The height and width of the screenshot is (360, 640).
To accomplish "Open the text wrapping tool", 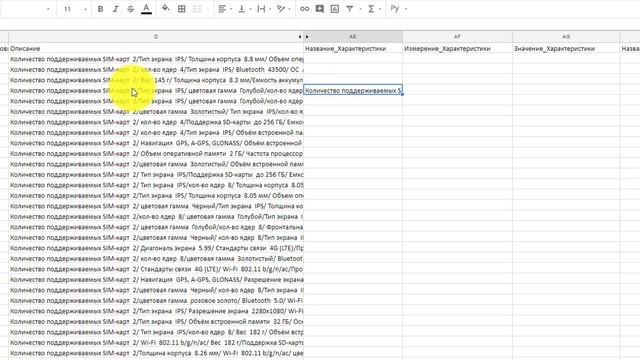I will [261, 9].
